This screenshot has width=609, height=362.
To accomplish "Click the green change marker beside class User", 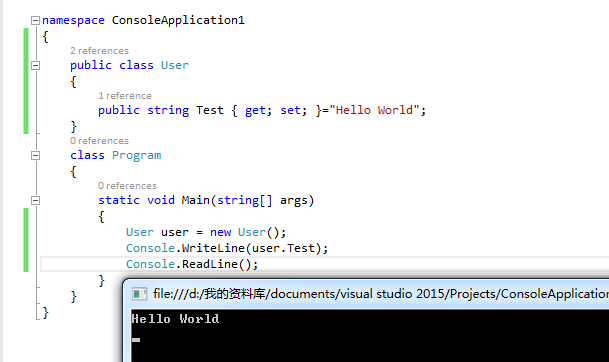I will [x=26, y=81].
